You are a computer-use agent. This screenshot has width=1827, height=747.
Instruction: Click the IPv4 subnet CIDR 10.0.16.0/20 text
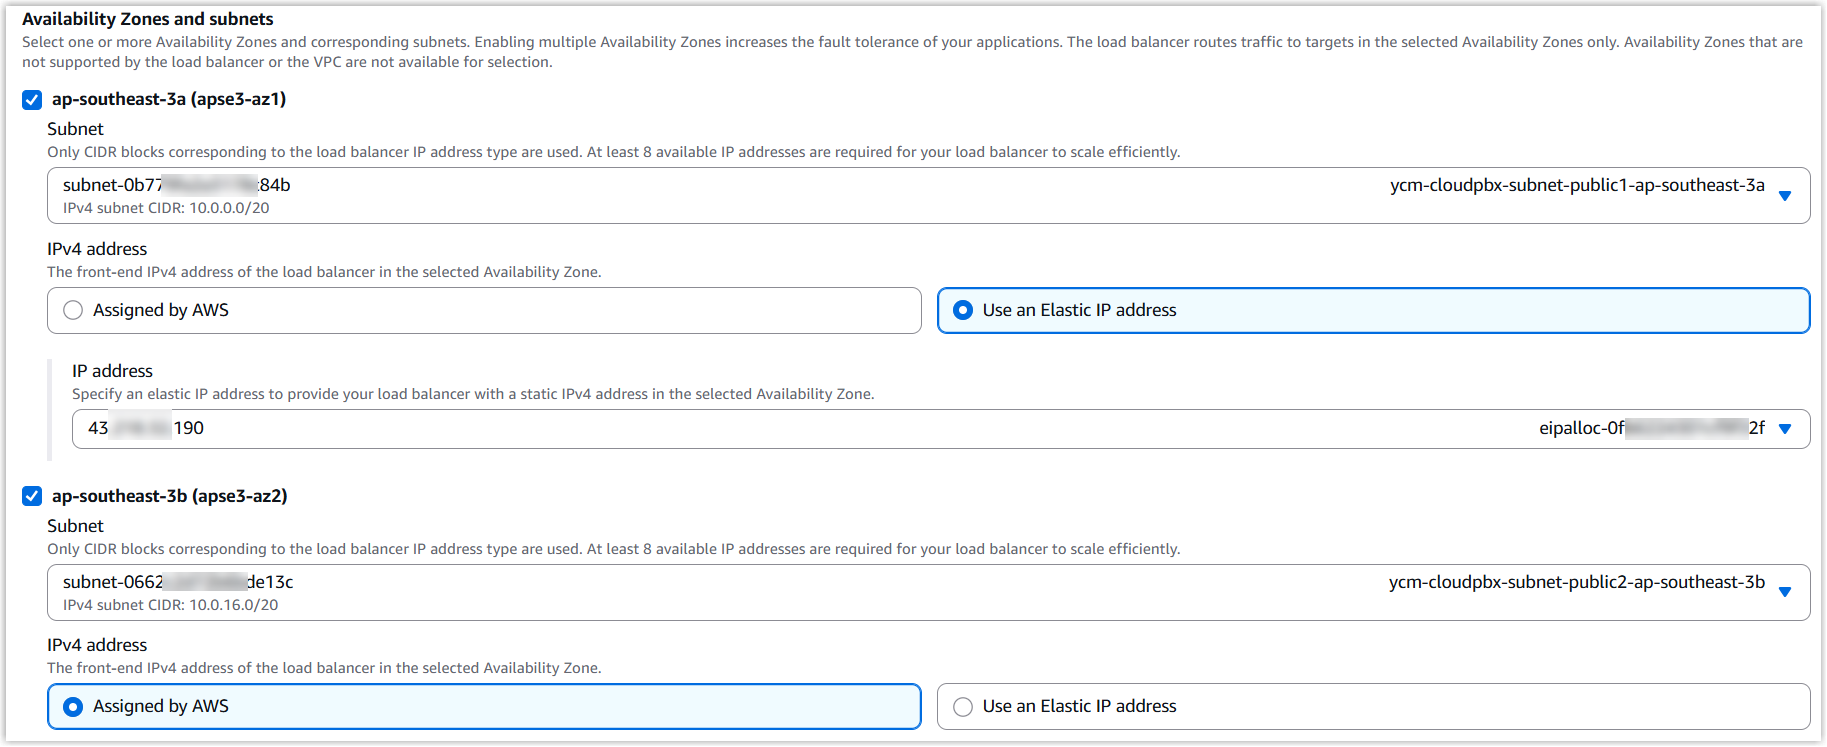tap(170, 605)
